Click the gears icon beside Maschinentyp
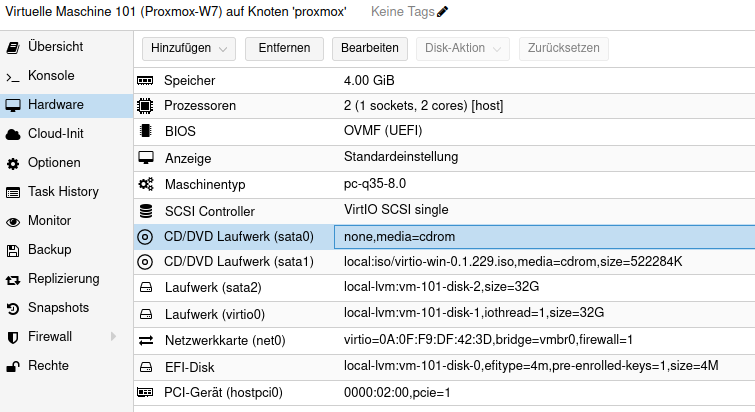Image resolution: width=755 pixels, height=412 pixels. coord(145,185)
